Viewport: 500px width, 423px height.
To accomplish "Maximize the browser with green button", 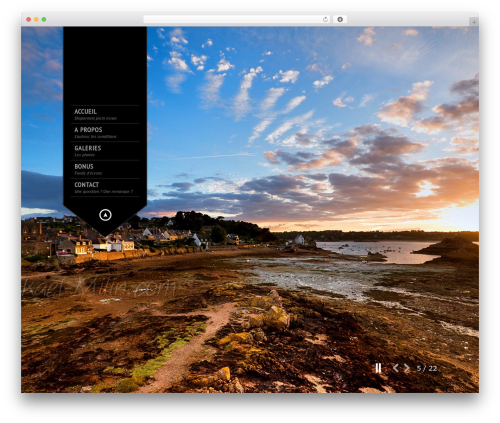I will (x=44, y=20).
